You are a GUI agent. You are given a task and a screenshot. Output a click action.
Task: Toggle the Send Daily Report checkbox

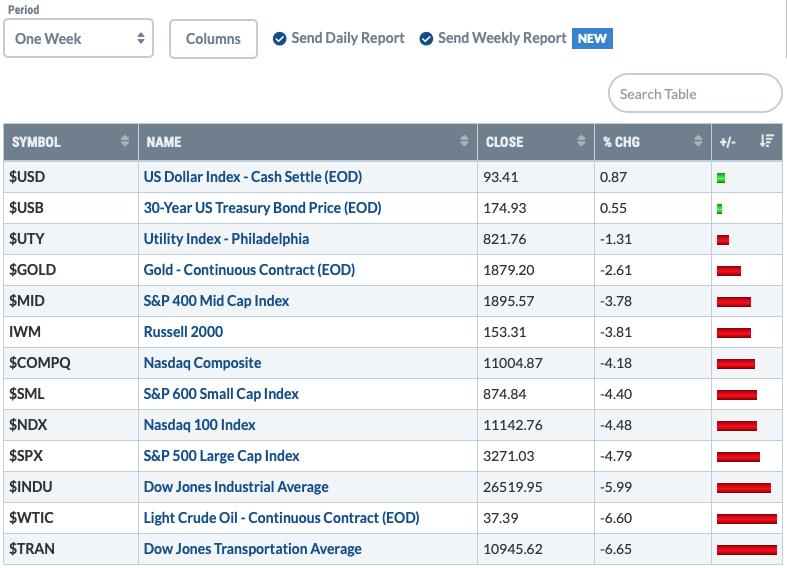pyautogui.click(x=280, y=39)
